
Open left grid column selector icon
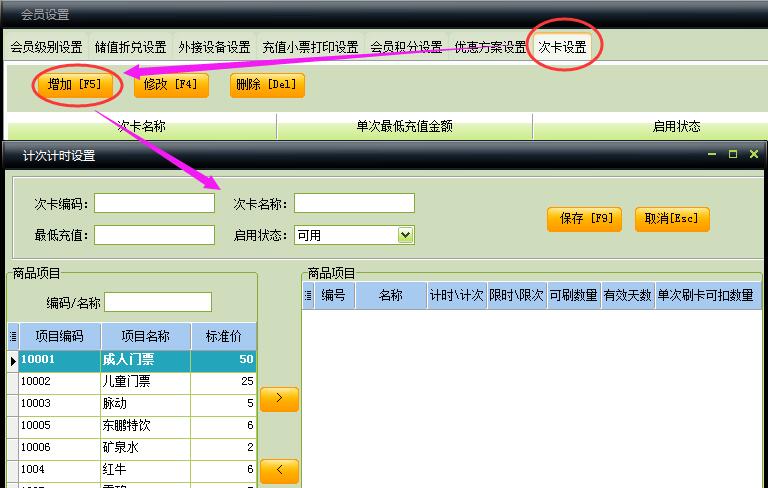[13, 336]
